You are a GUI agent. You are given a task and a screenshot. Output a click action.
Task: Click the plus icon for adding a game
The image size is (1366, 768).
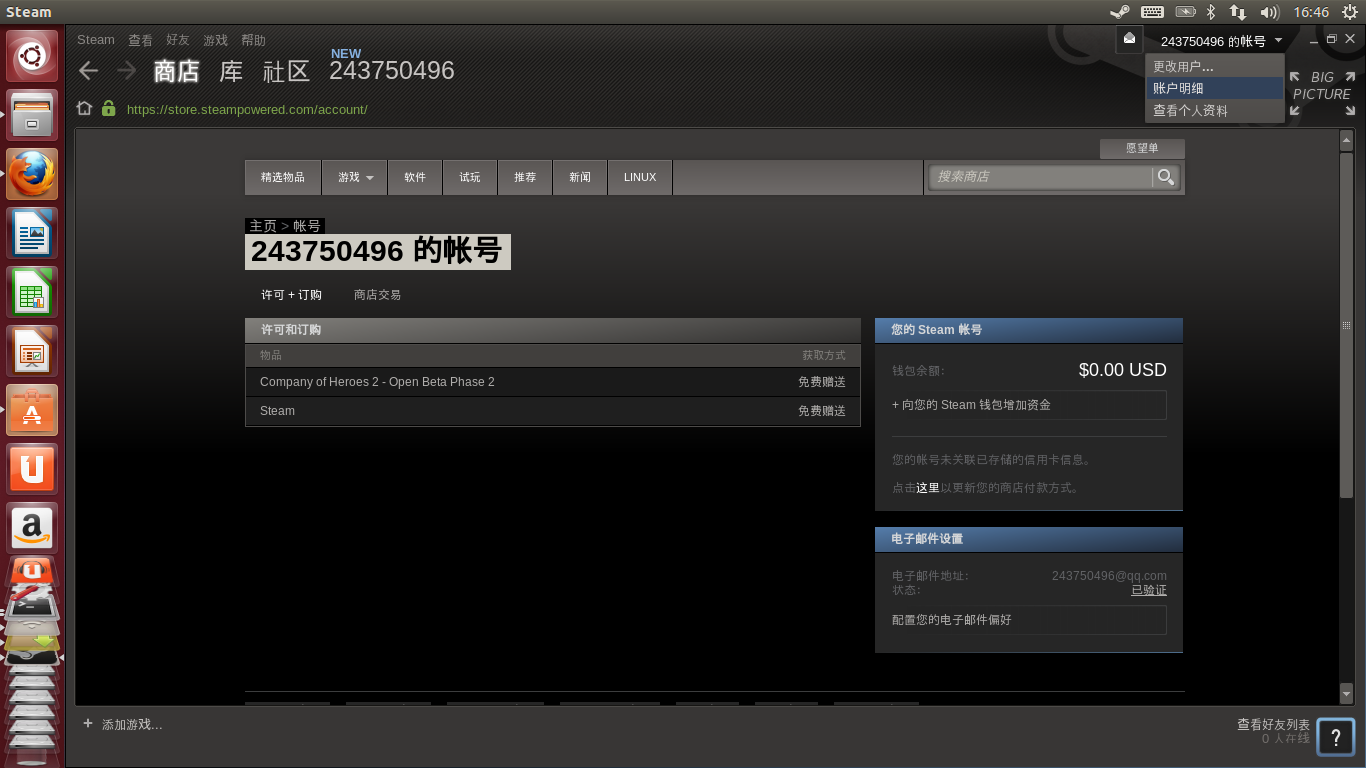[x=88, y=723]
